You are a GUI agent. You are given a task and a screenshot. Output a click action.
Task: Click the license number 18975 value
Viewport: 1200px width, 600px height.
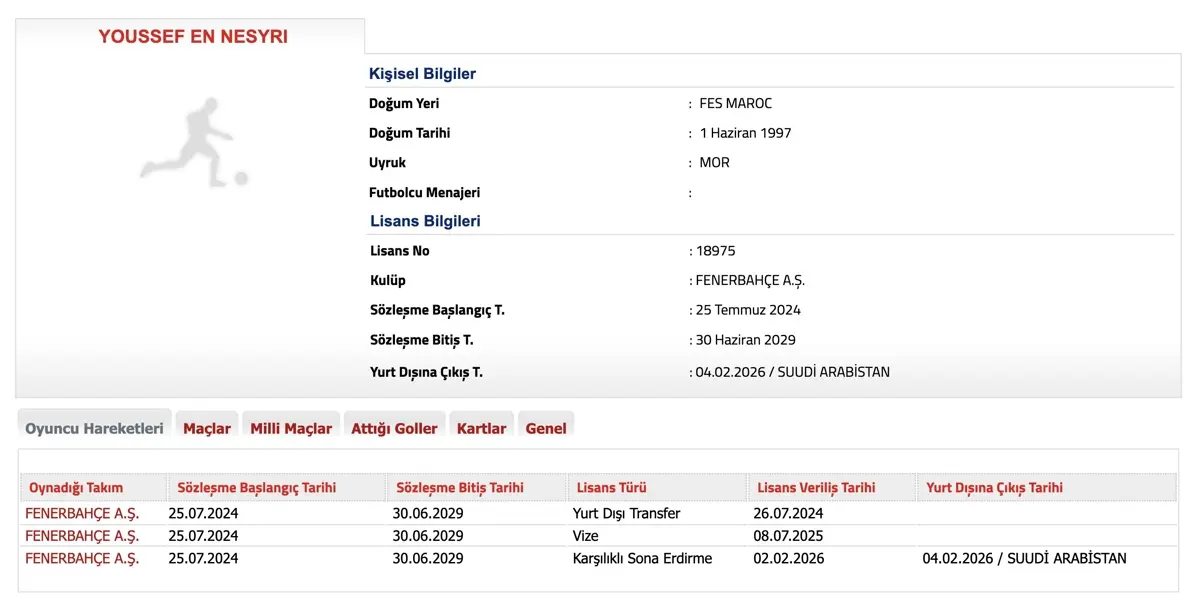pos(715,251)
